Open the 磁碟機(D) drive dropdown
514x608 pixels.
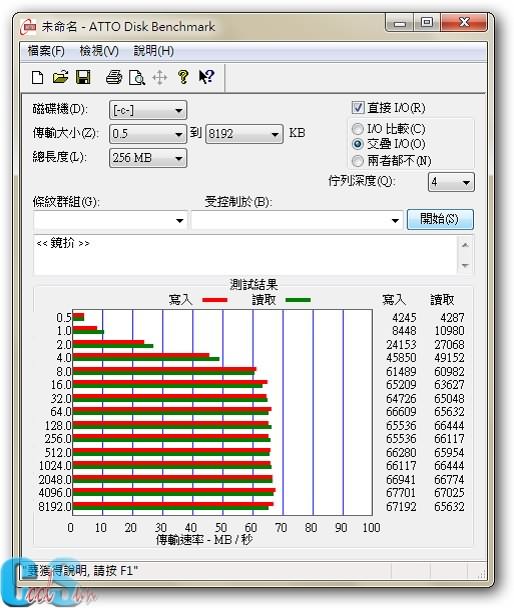pyautogui.click(x=148, y=110)
